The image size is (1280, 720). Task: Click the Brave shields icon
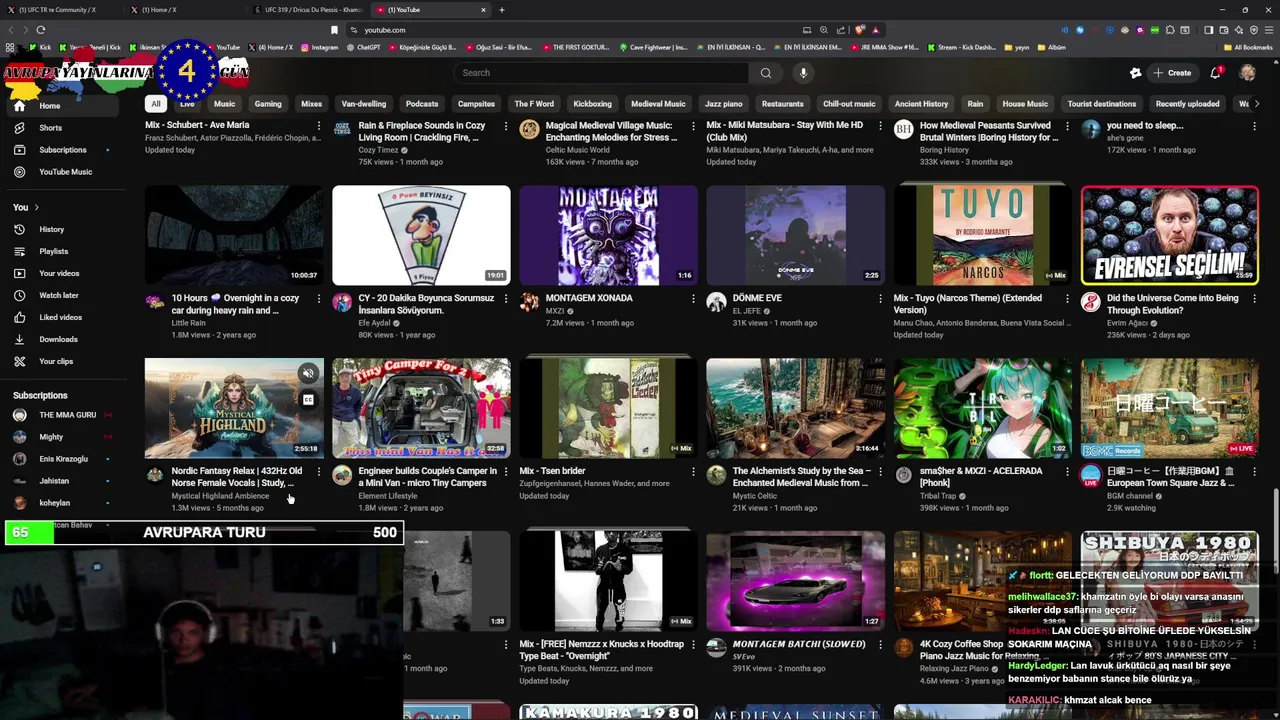[x=862, y=30]
